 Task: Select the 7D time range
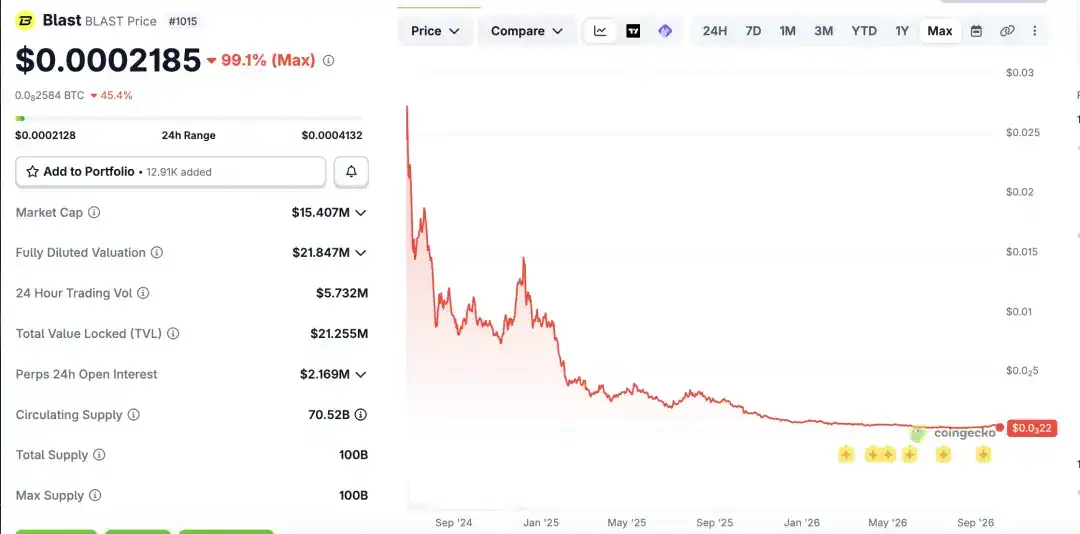click(x=754, y=31)
